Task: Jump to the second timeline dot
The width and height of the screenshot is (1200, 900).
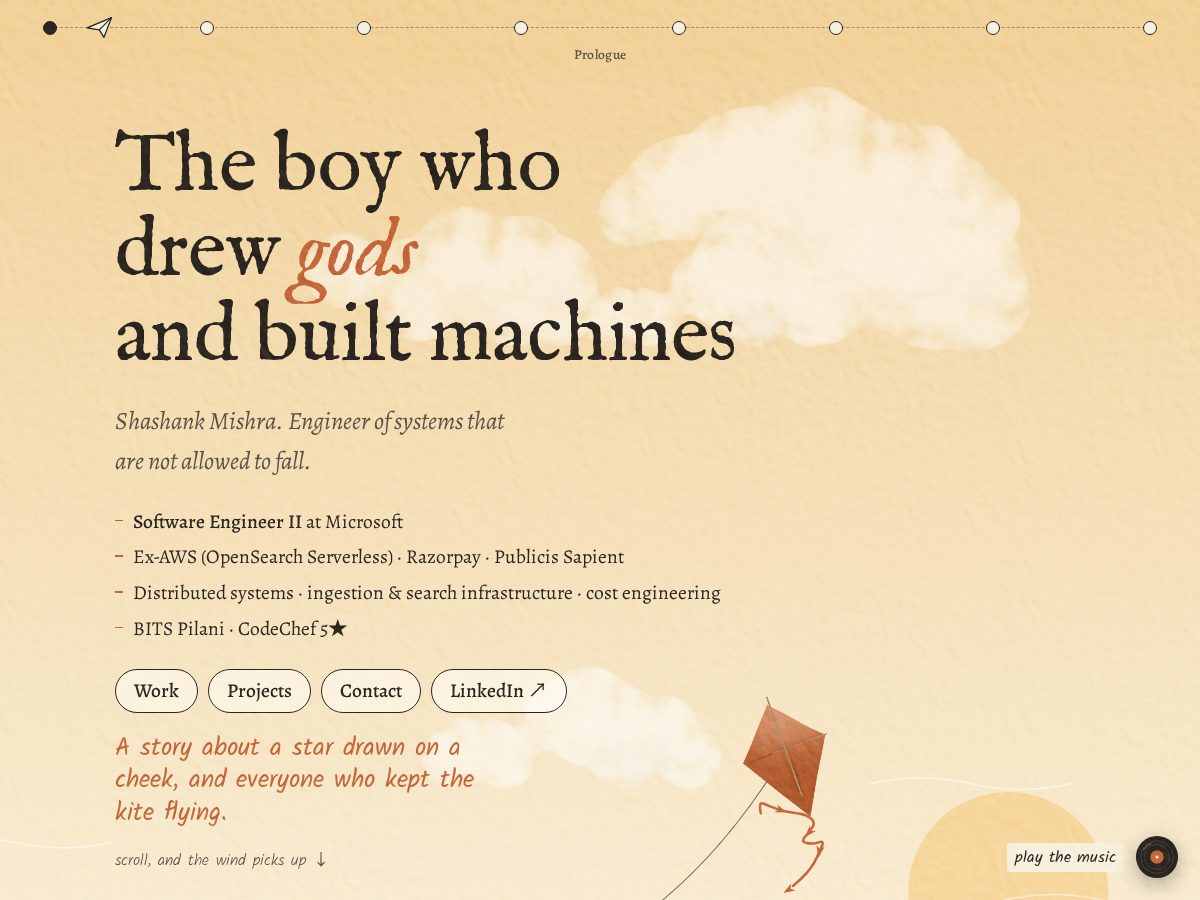Action: coord(207,28)
